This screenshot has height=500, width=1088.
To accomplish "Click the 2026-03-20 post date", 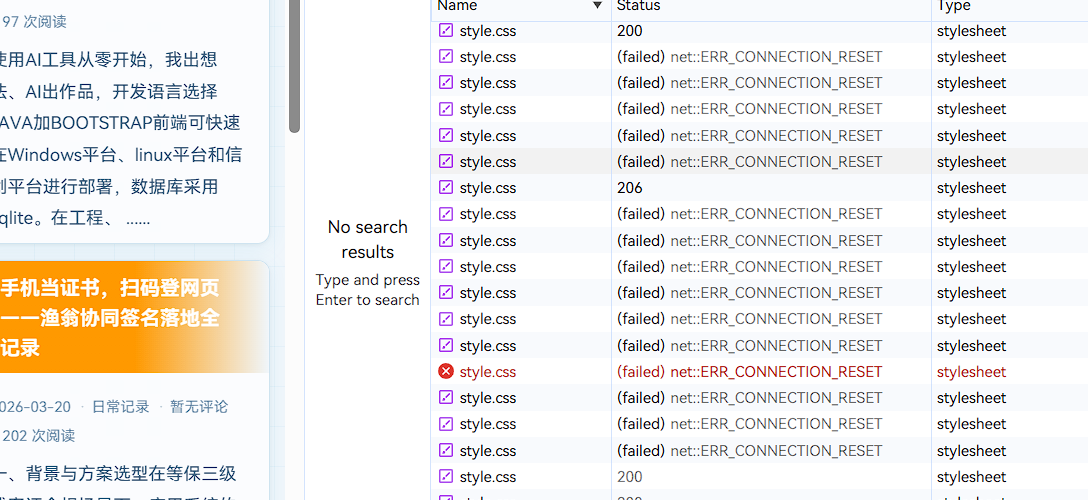I will pos(35,406).
